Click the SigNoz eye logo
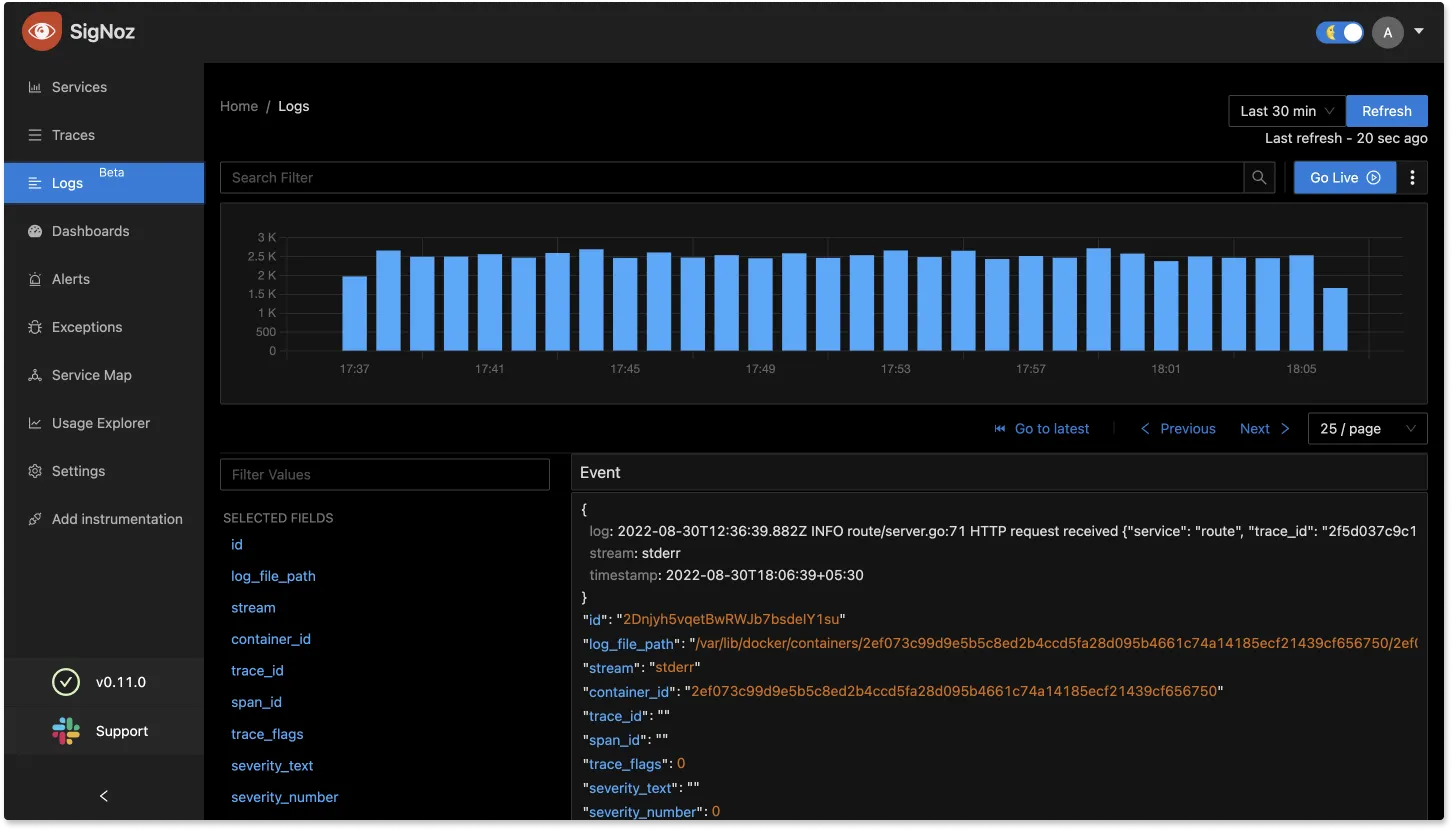The width and height of the screenshot is (1452, 830). click(x=42, y=32)
